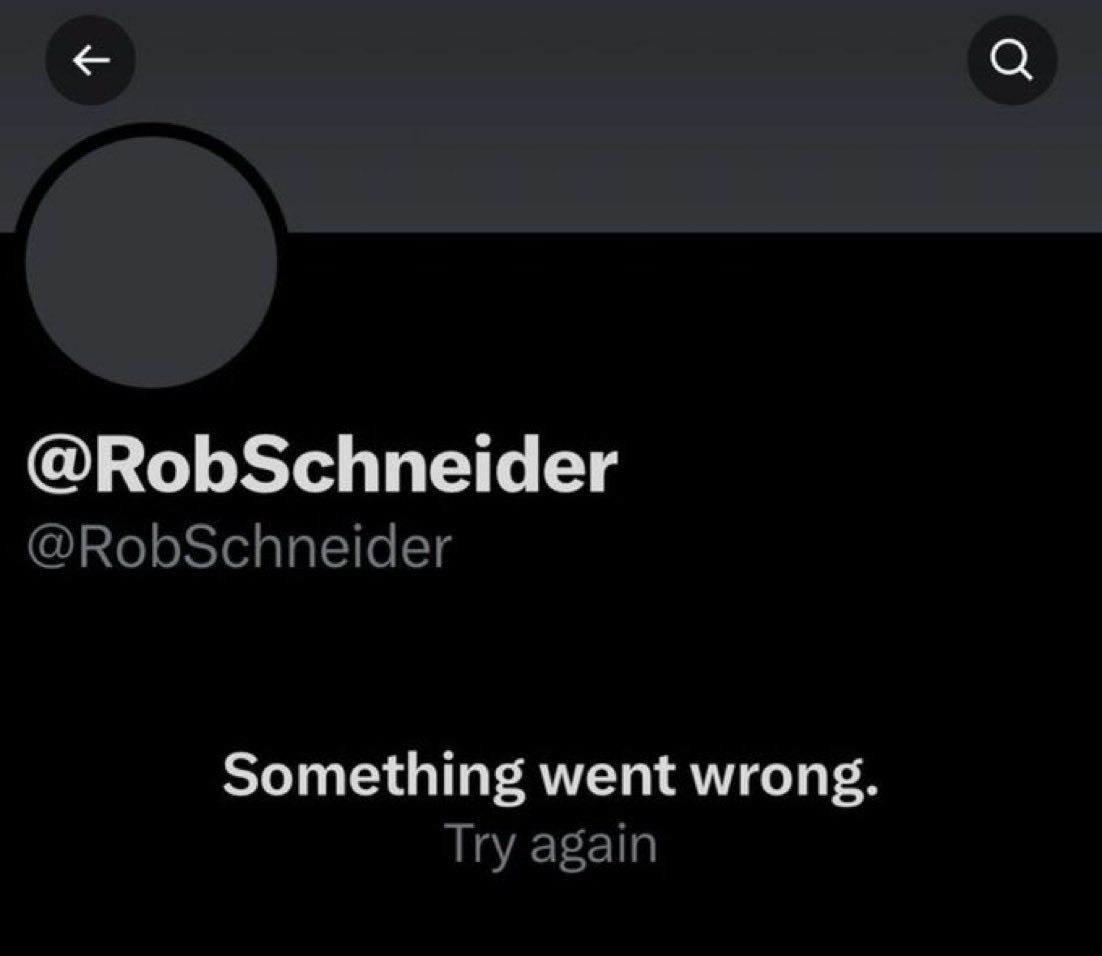Reload the profile via Try again text
This screenshot has height=956, width=1102.
551,845
